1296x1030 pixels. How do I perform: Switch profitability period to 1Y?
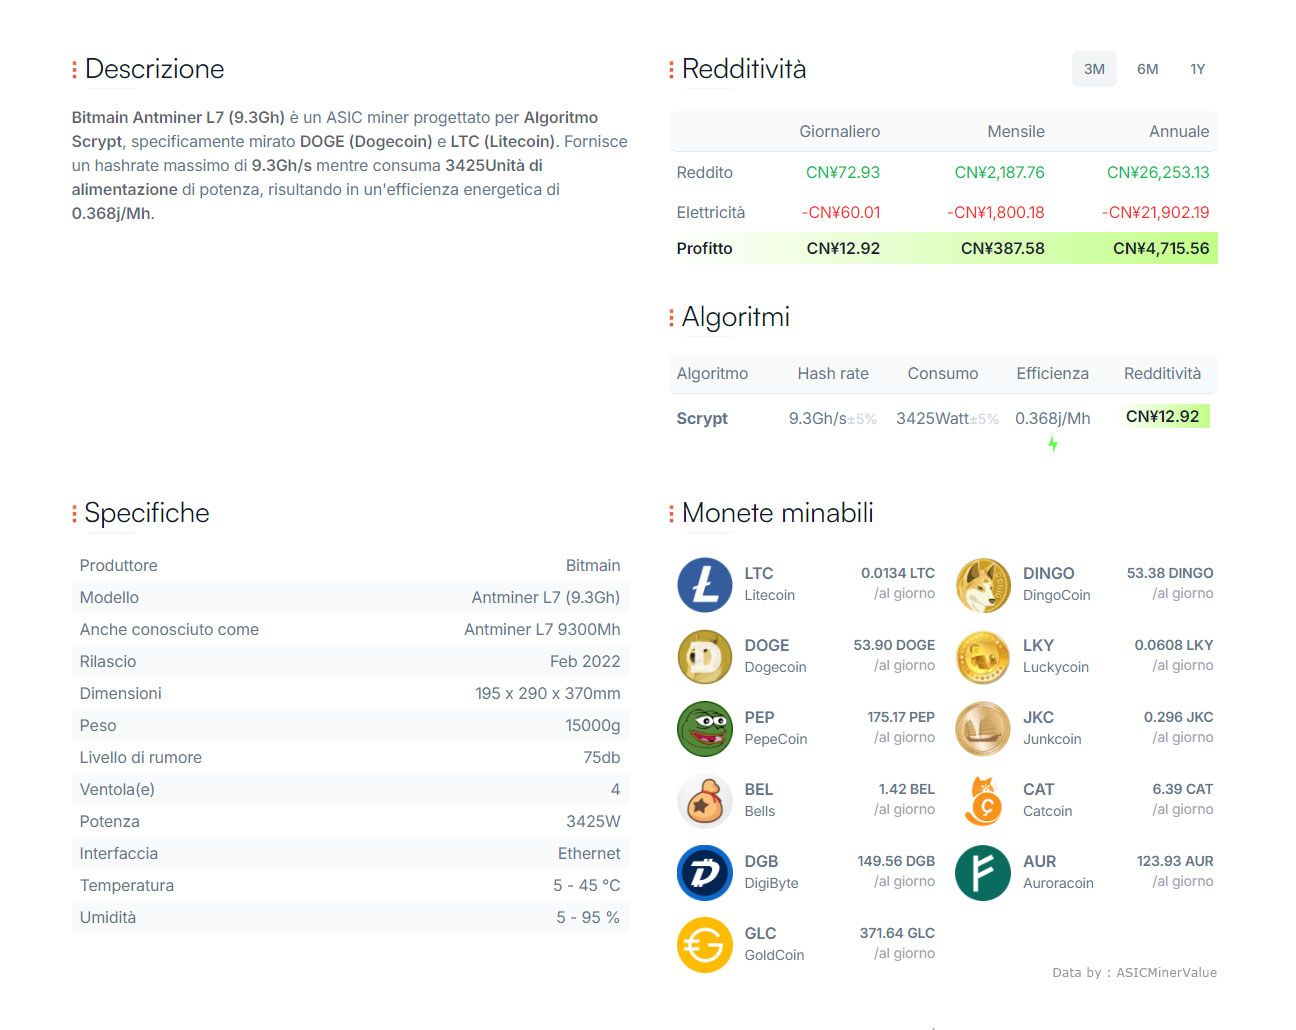tap(1198, 69)
